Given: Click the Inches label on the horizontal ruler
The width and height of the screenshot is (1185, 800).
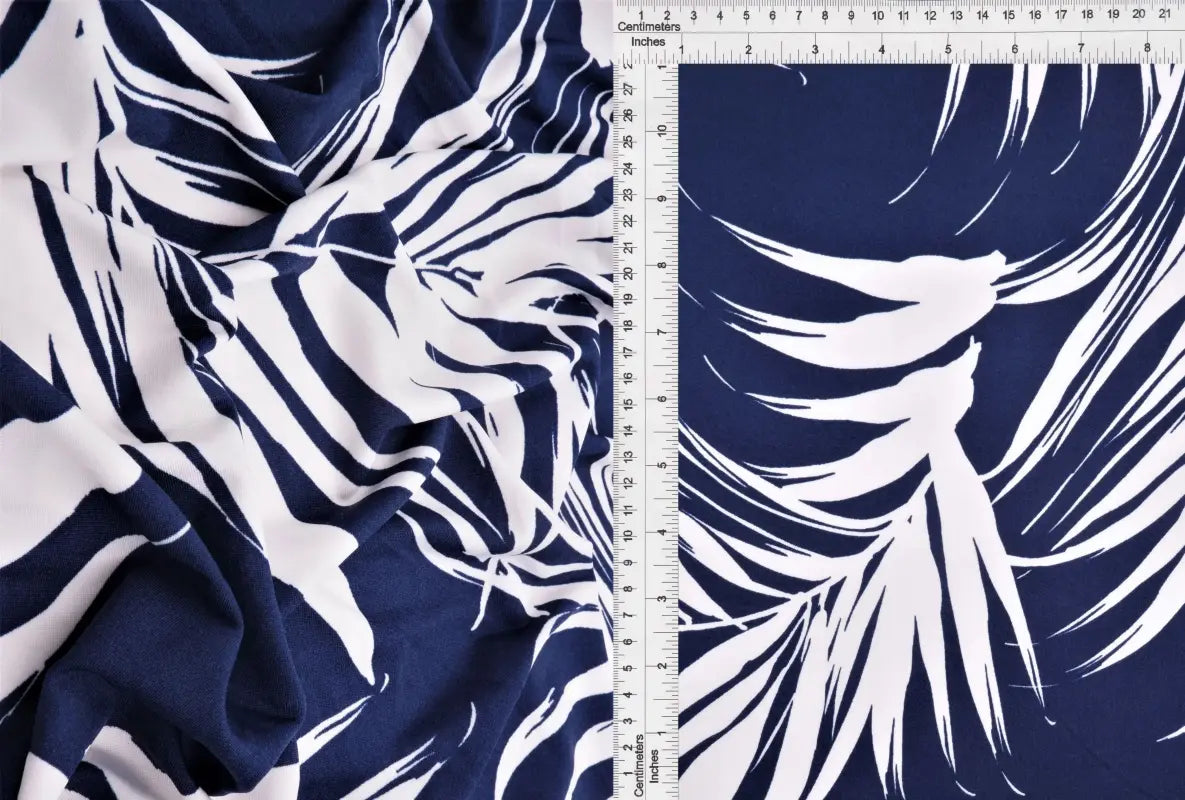Looking at the screenshot, I should coord(648,44).
